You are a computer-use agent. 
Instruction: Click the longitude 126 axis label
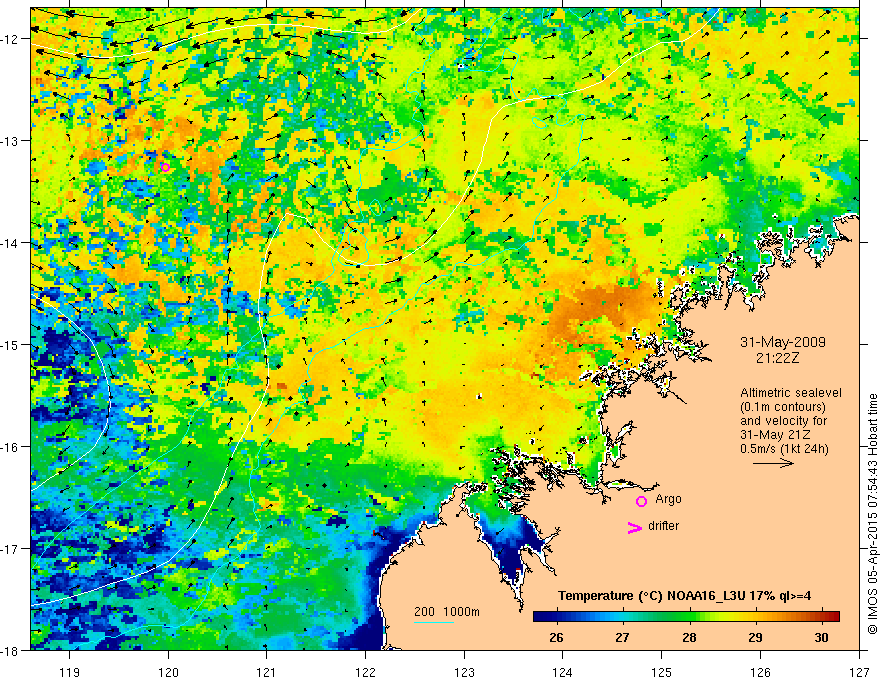click(x=760, y=672)
